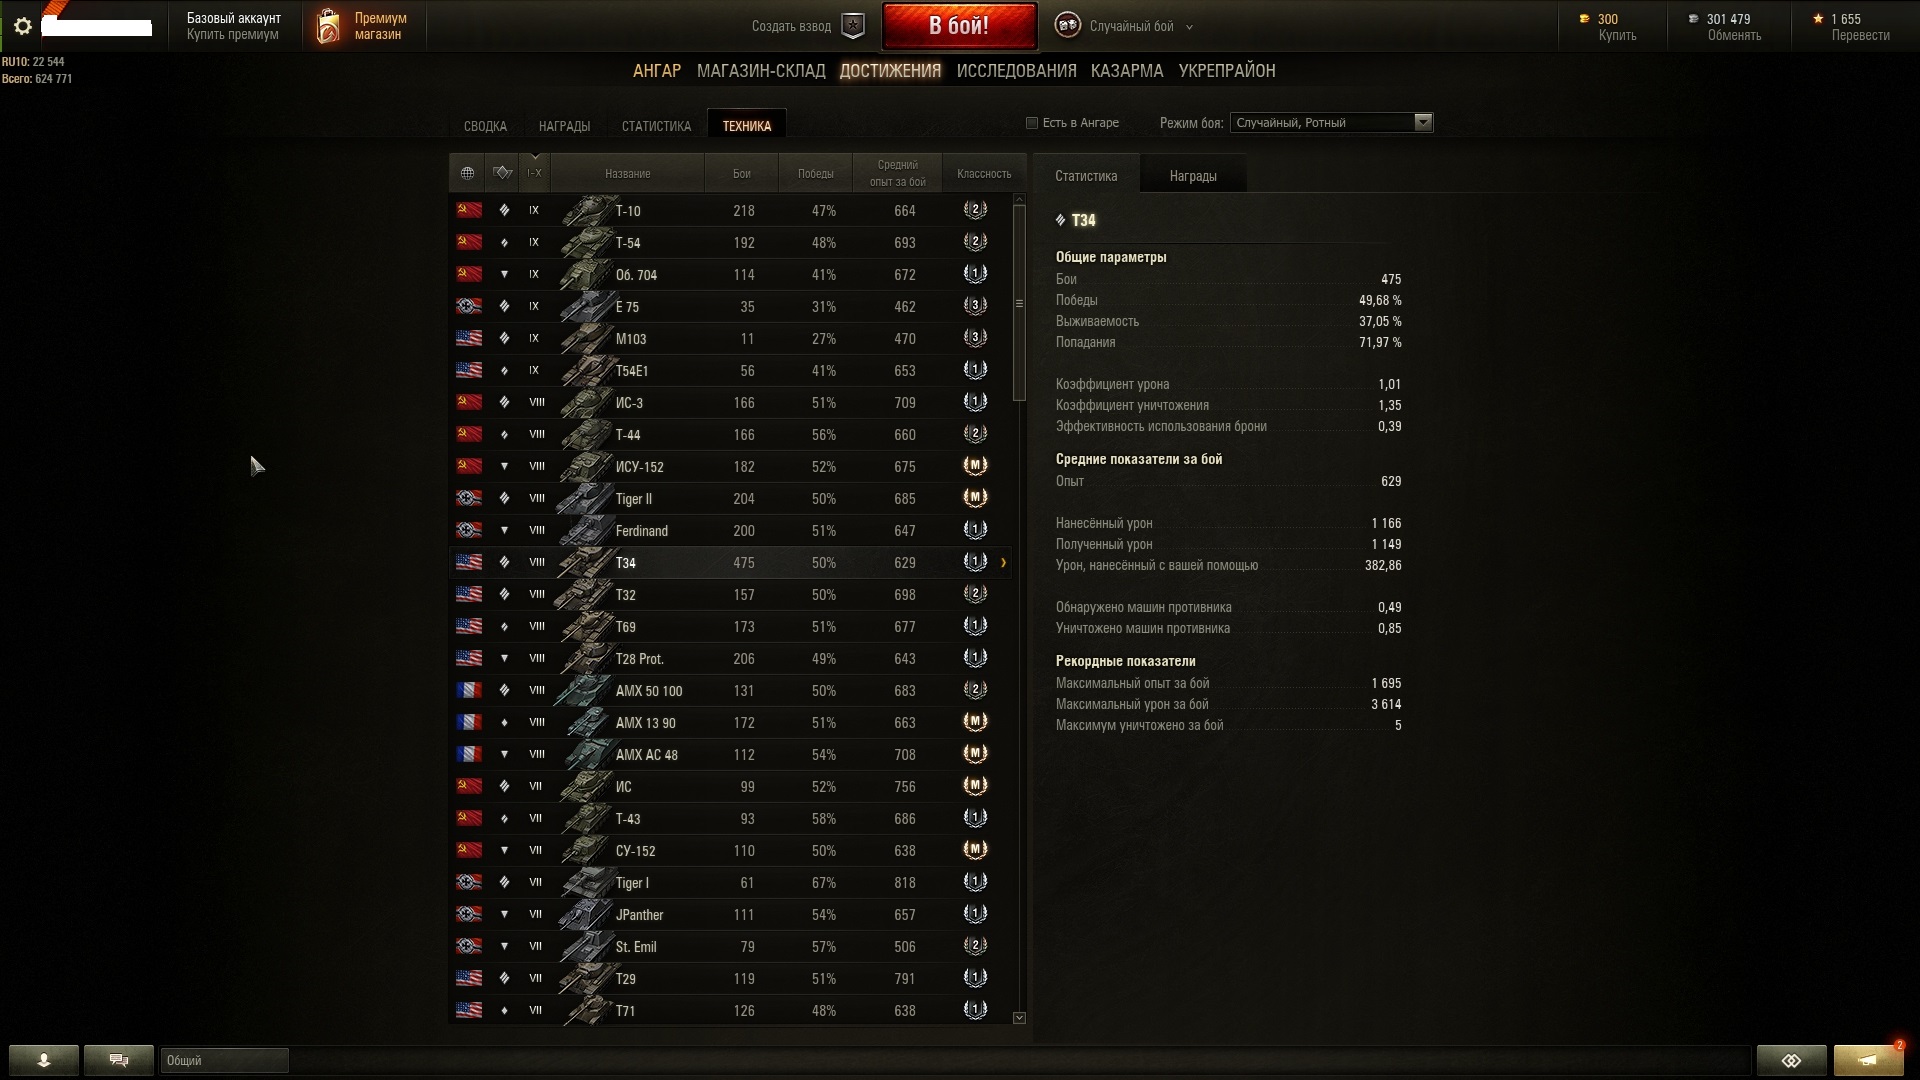Click 'Купить премиум' link
Viewport: 1920px width, 1080px height.
click(232, 35)
